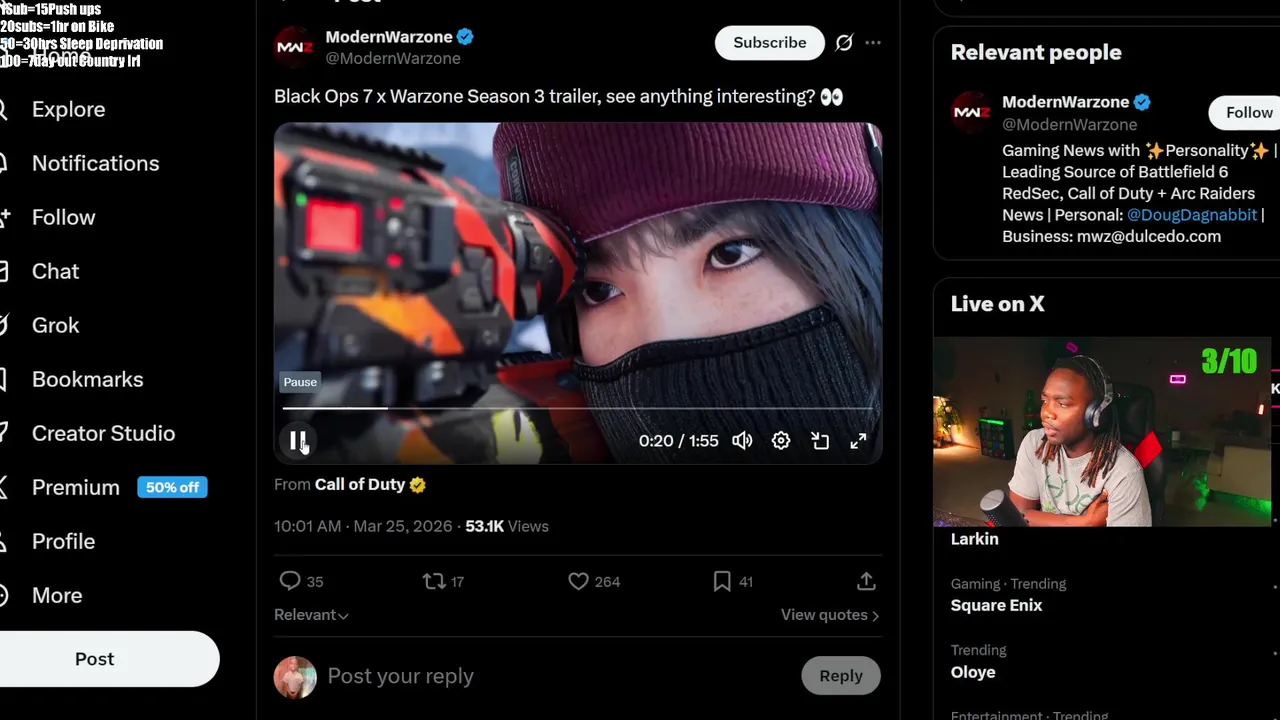
Task: Open the Oloye trending topic
Action: (973, 672)
